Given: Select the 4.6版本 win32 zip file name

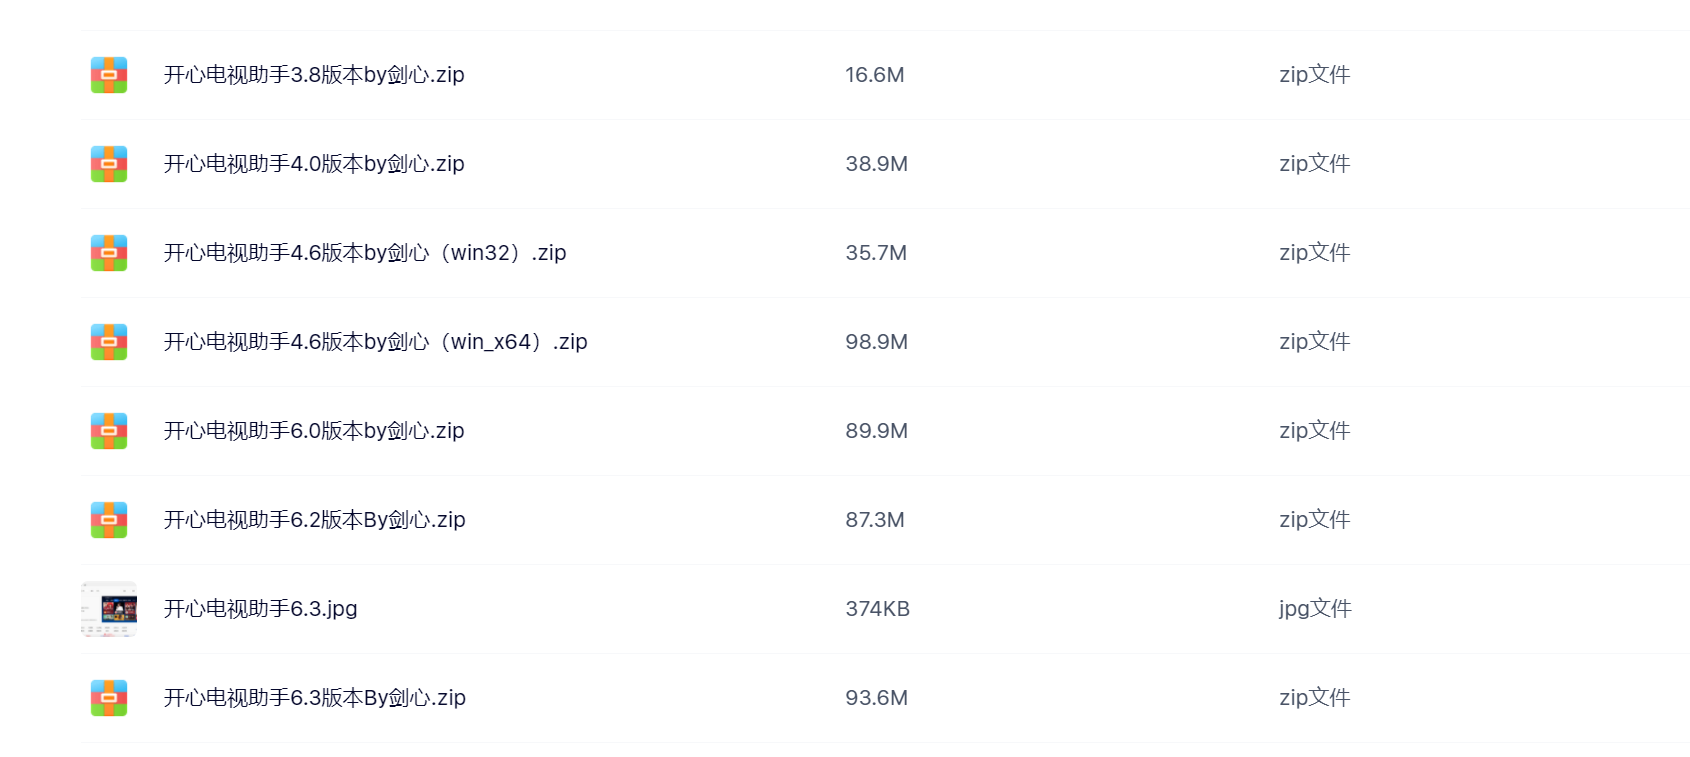Looking at the screenshot, I should tap(365, 253).
